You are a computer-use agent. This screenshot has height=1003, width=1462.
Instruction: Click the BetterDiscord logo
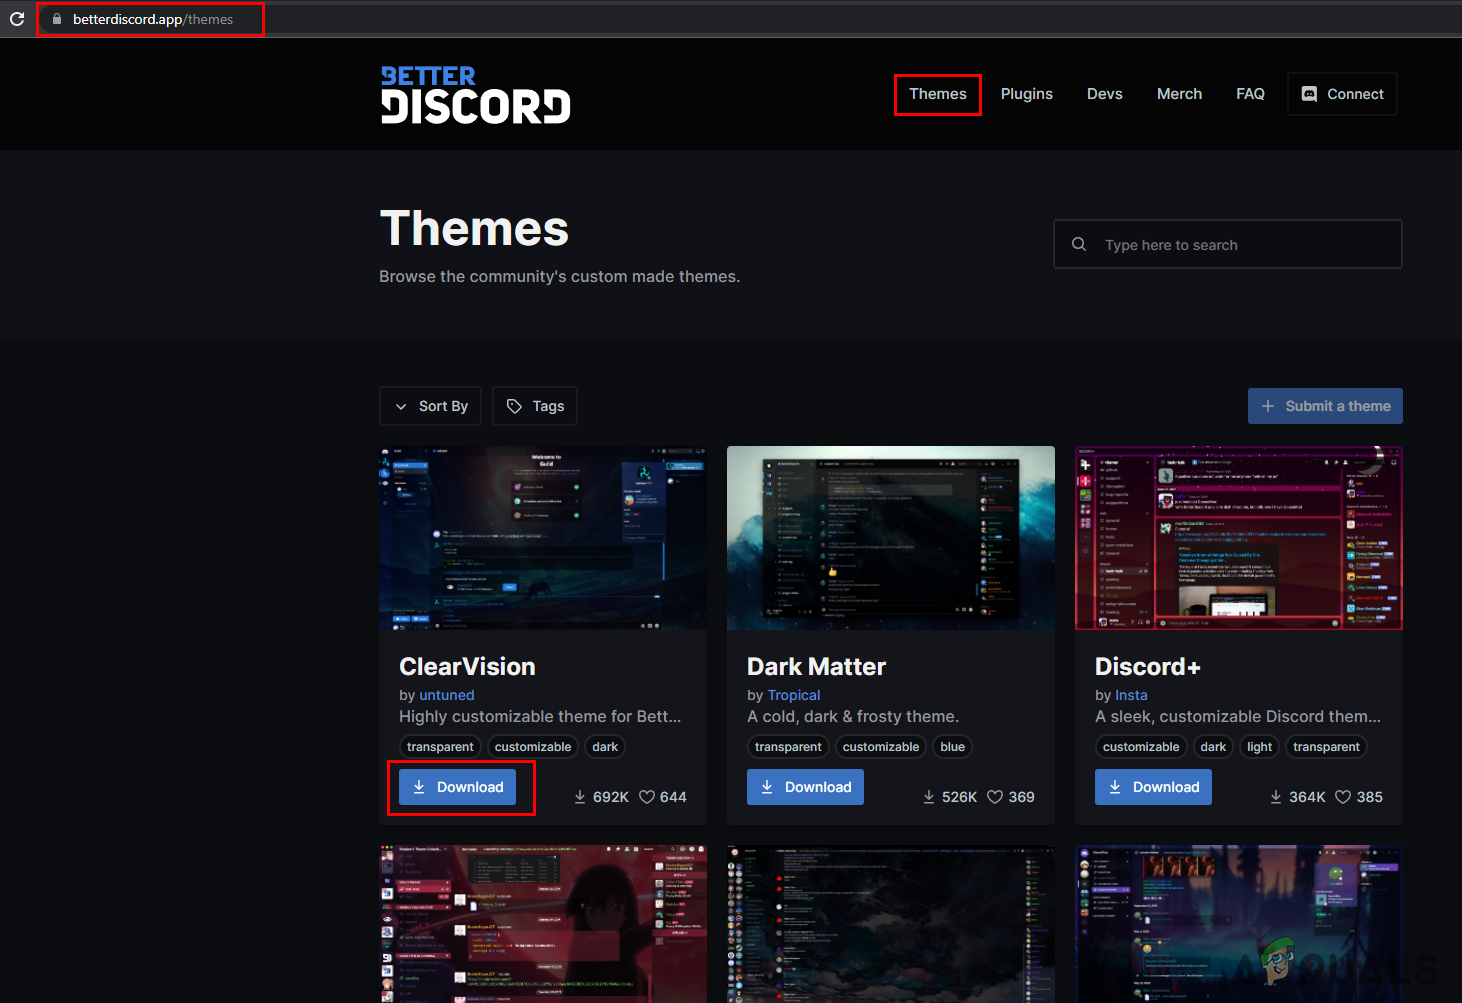[476, 95]
